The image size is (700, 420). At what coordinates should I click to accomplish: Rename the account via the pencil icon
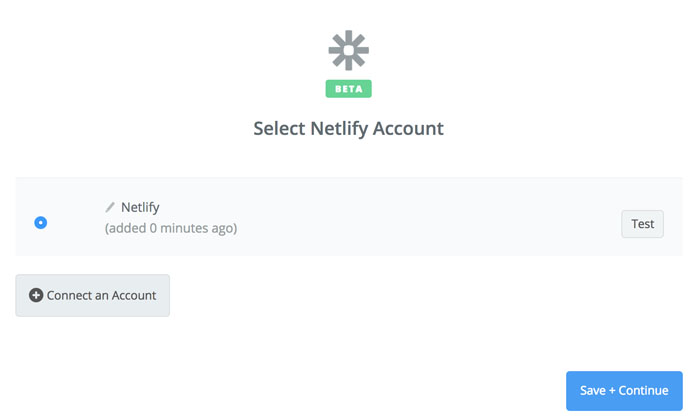[110, 208]
